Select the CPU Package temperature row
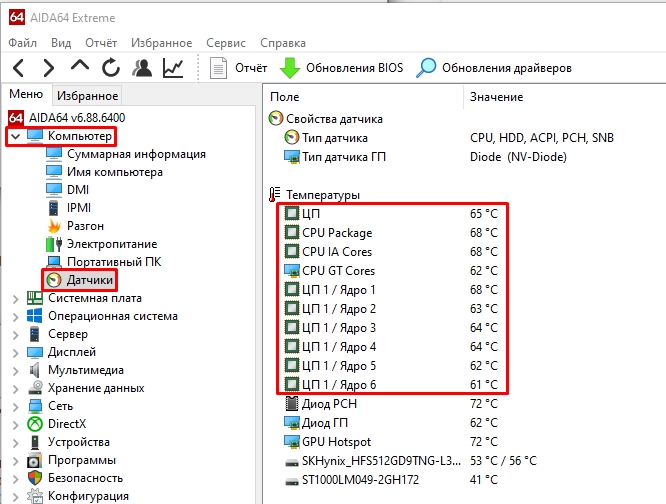Image resolution: width=666 pixels, height=504 pixels. coord(336,233)
